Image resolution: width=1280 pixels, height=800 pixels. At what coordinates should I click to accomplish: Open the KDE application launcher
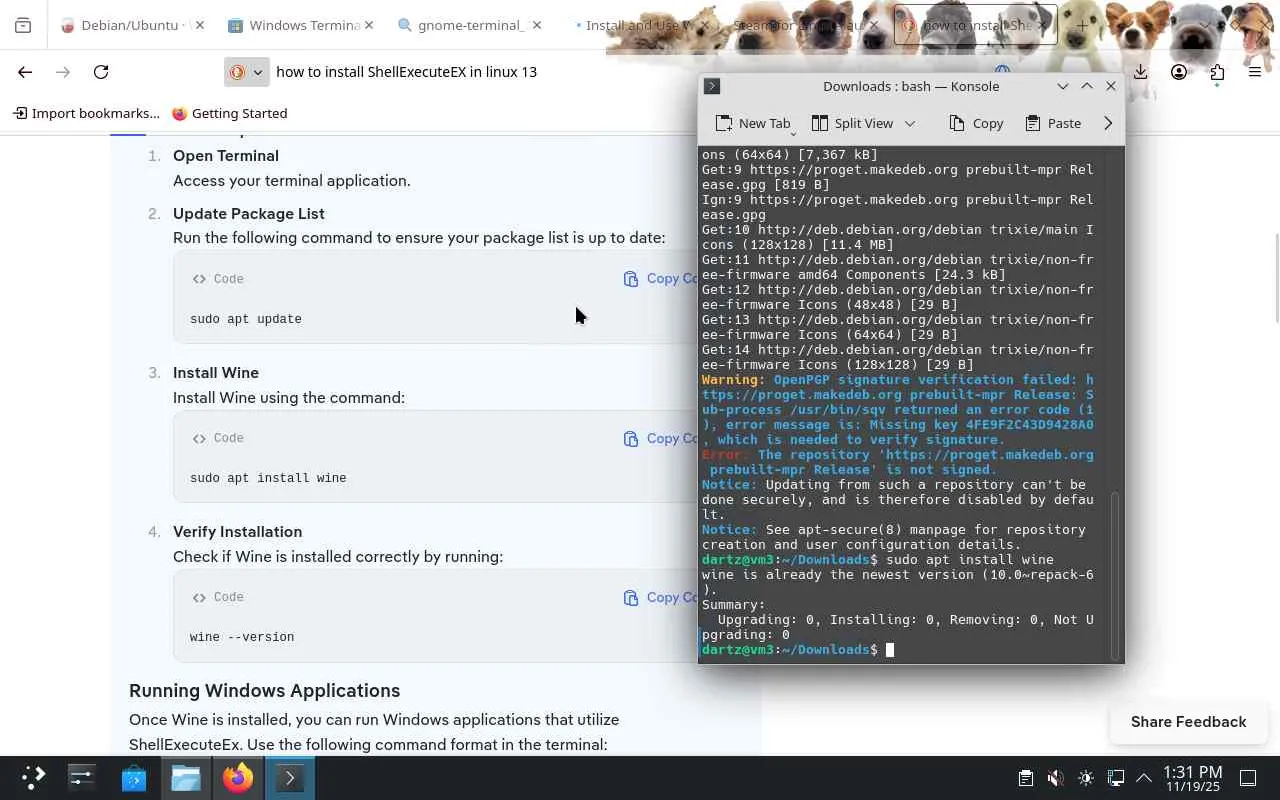point(34,777)
